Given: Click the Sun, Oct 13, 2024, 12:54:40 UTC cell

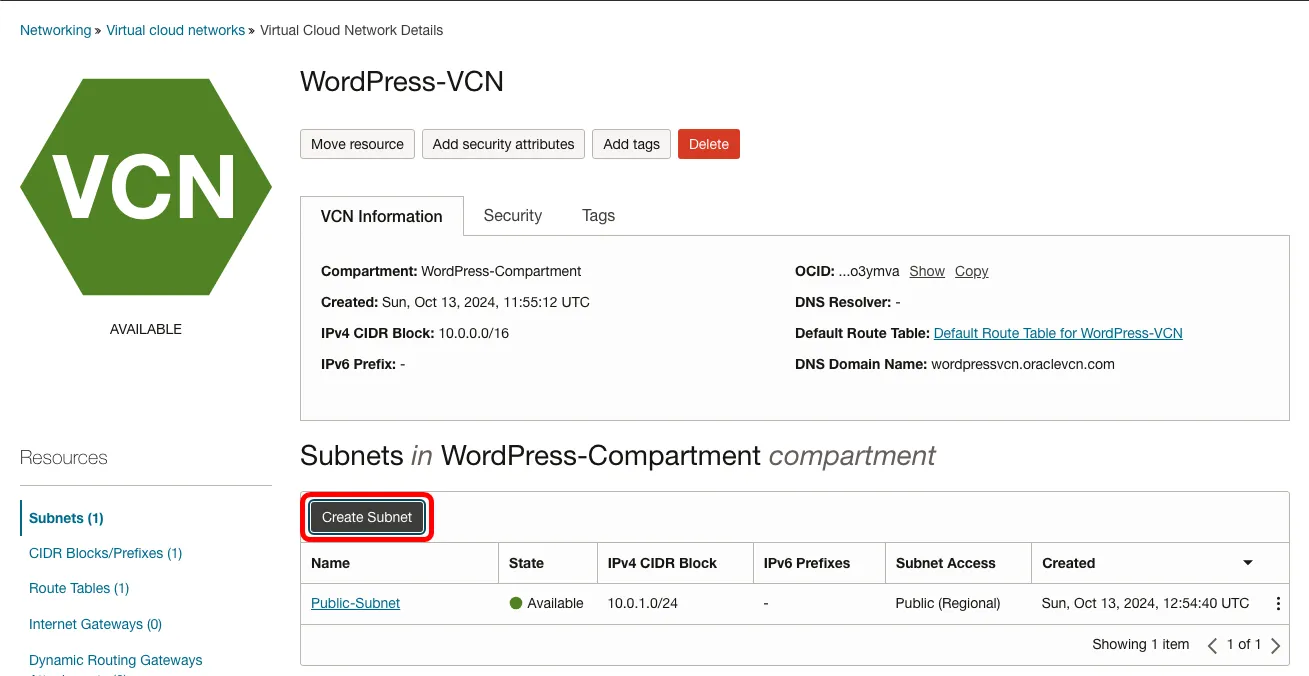Looking at the screenshot, I should pos(1145,603).
